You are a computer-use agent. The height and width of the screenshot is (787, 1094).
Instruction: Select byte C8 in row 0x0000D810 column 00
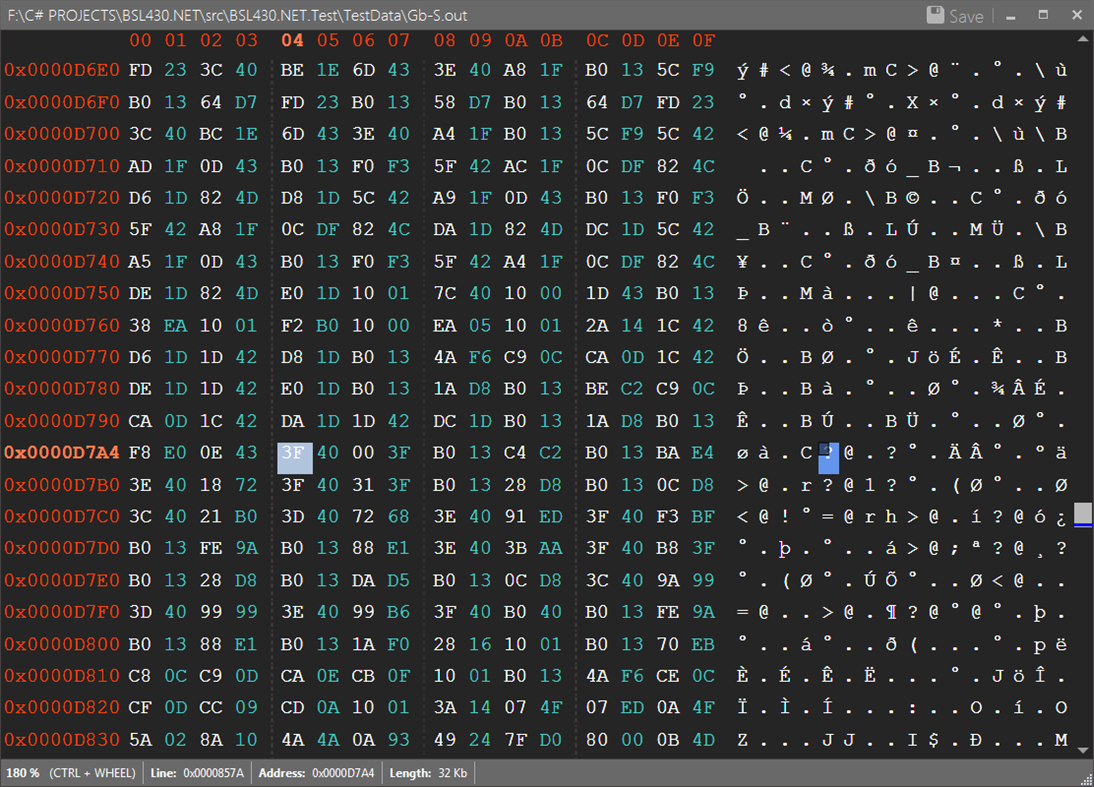[140, 676]
